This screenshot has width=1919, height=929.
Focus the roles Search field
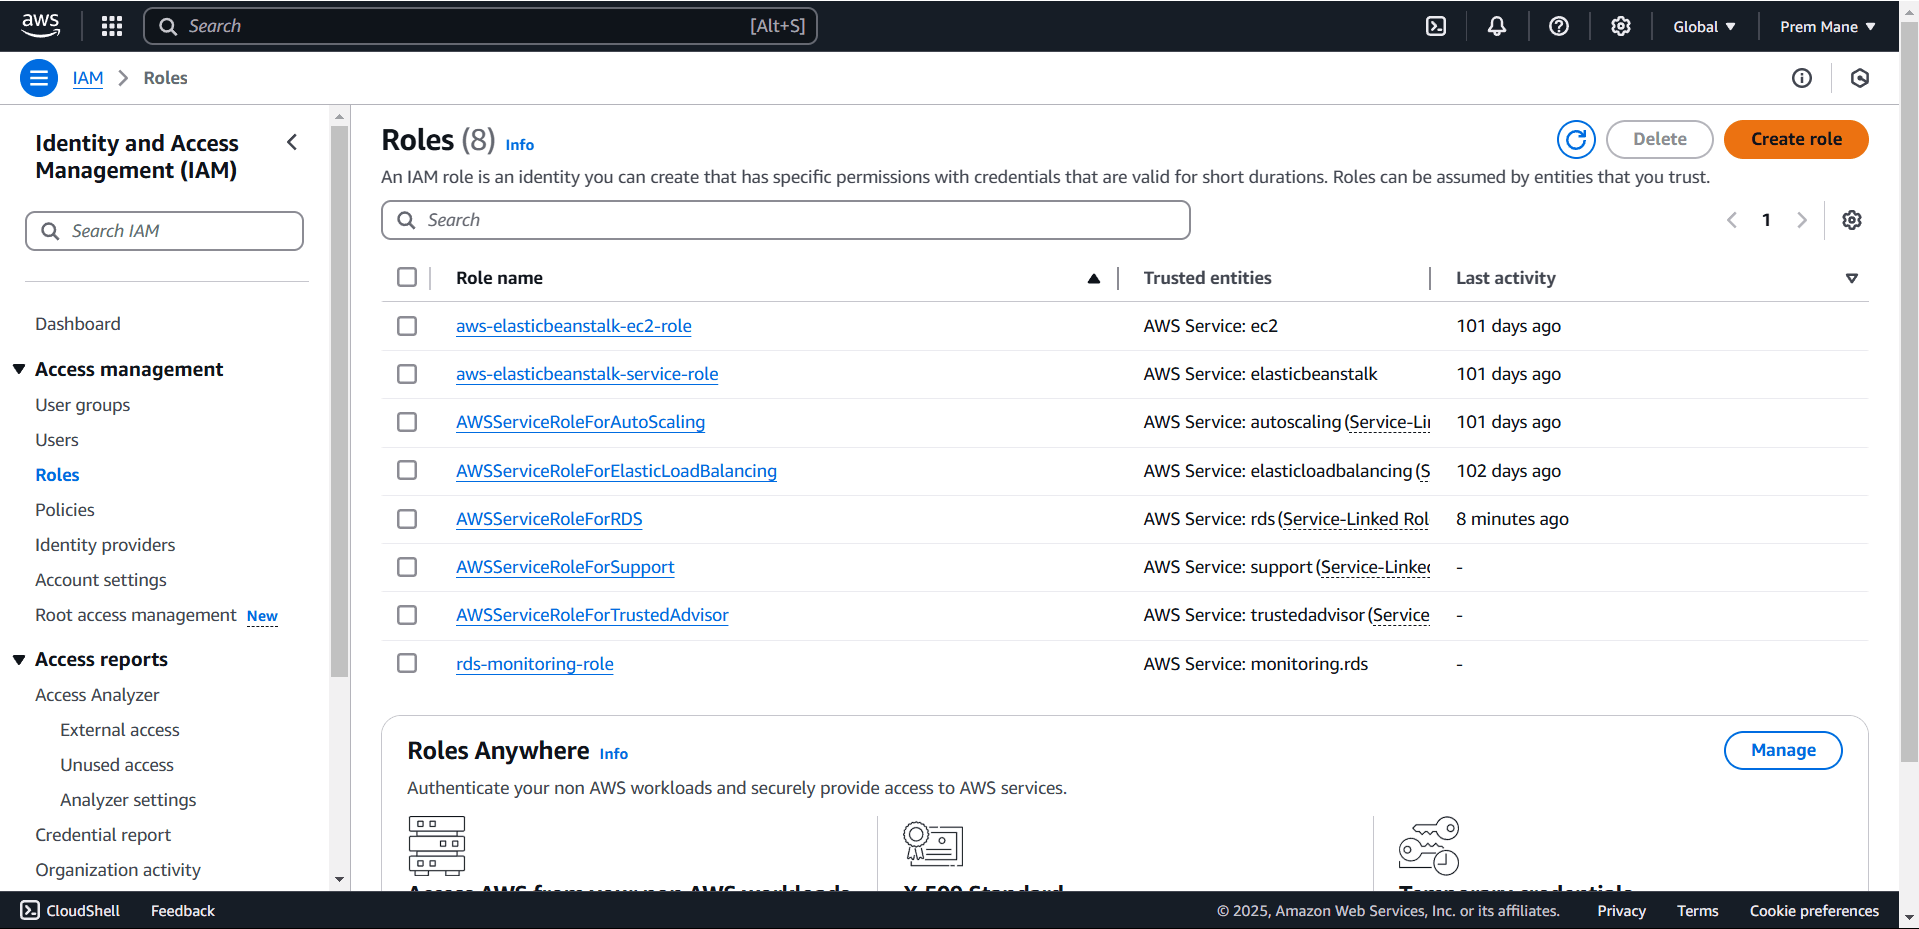(x=786, y=220)
